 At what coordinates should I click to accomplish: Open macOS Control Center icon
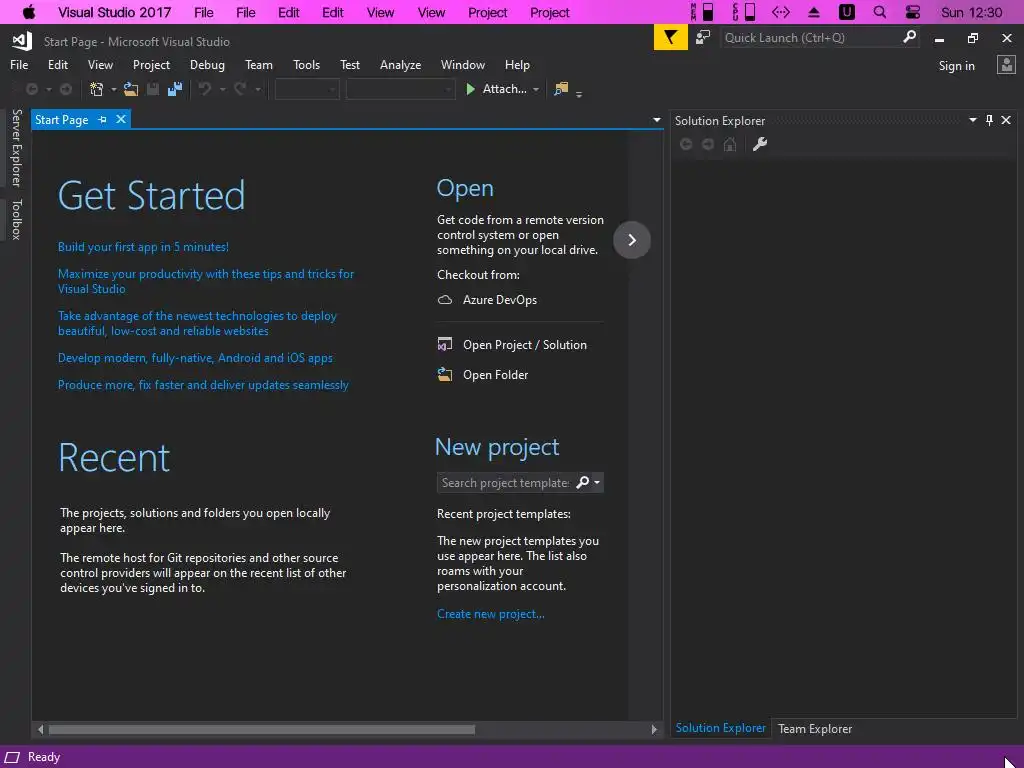coord(912,12)
